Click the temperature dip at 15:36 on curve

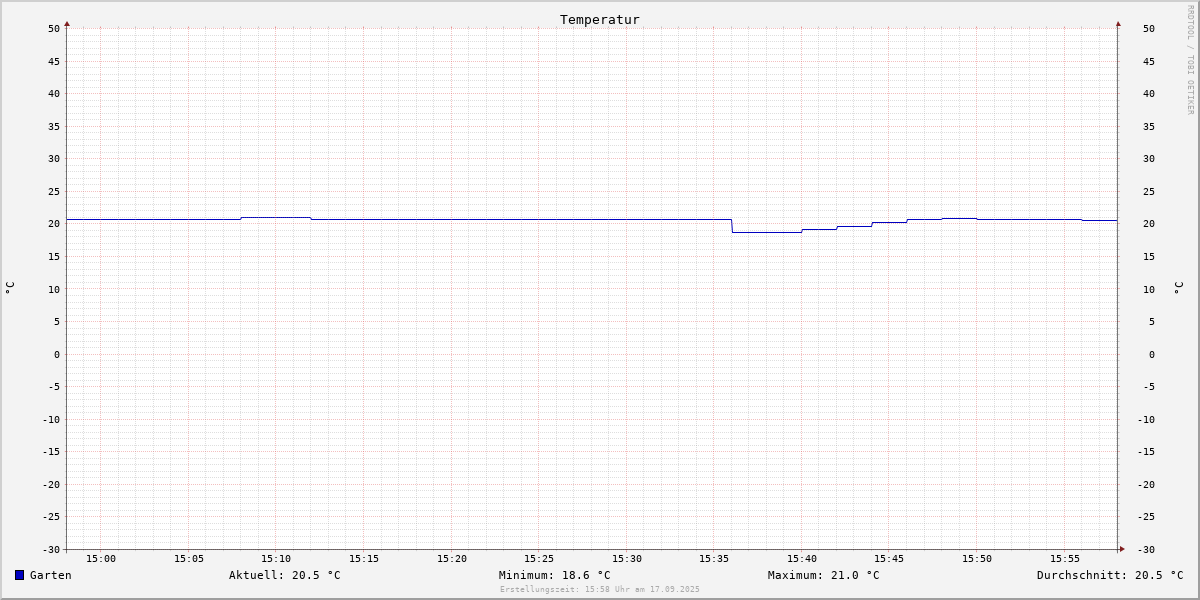coord(732,226)
